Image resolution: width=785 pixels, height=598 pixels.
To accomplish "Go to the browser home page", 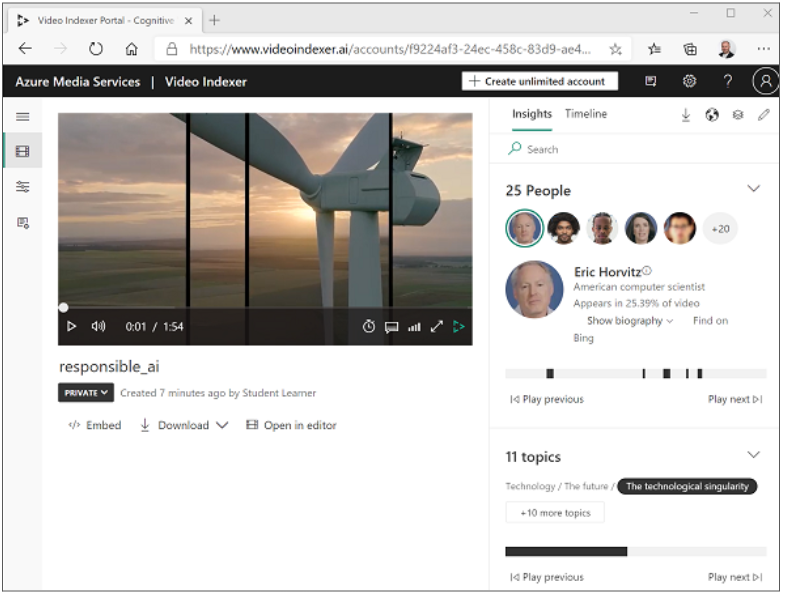I will (x=132, y=49).
